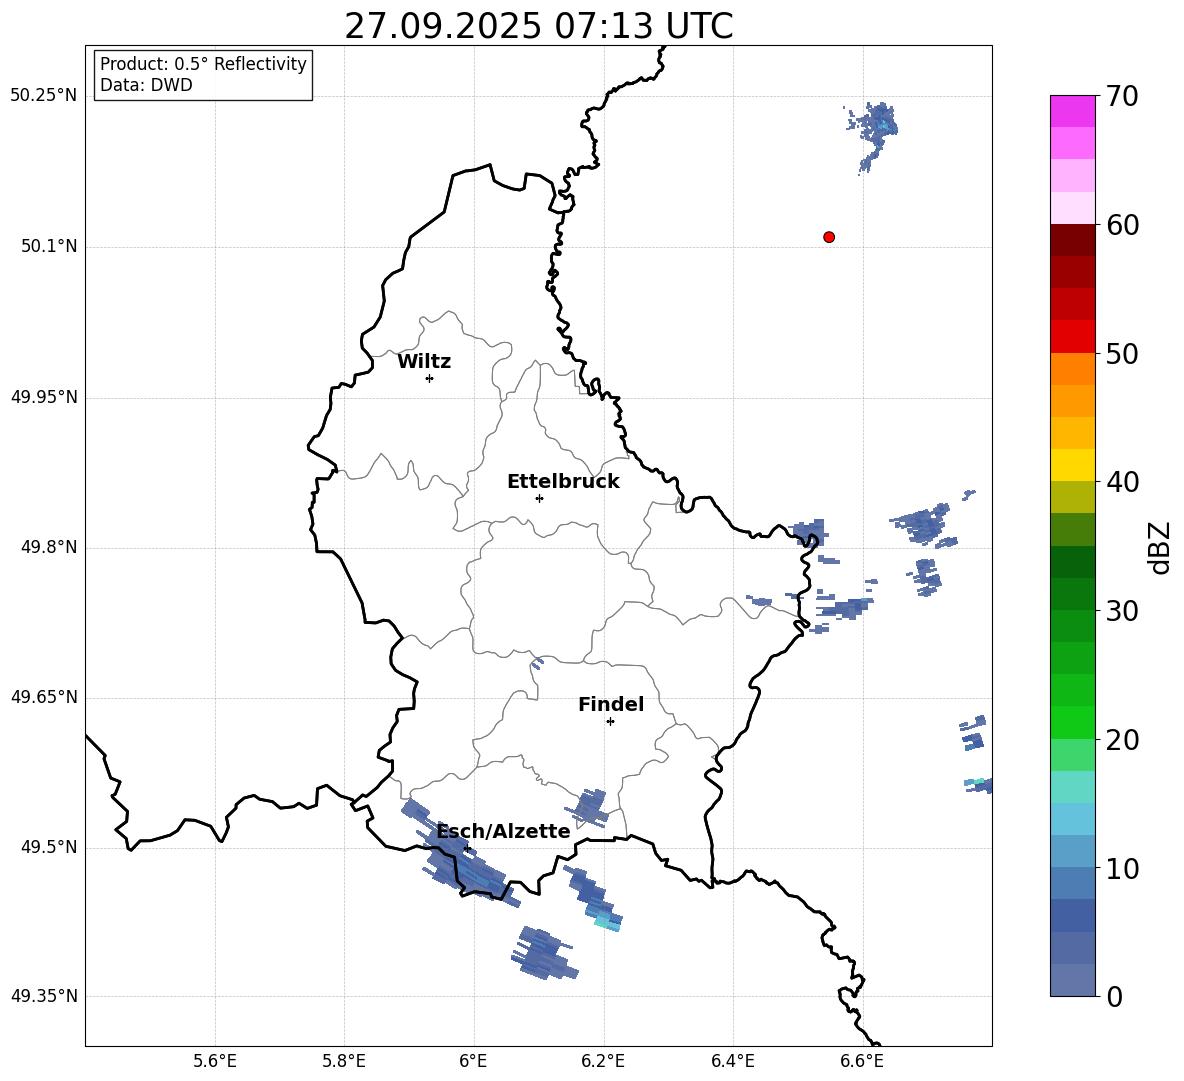Screen dimensions: 1184x1081
Task: Click the 49.95°N latitude label
Action: pyautogui.click(x=44, y=396)
